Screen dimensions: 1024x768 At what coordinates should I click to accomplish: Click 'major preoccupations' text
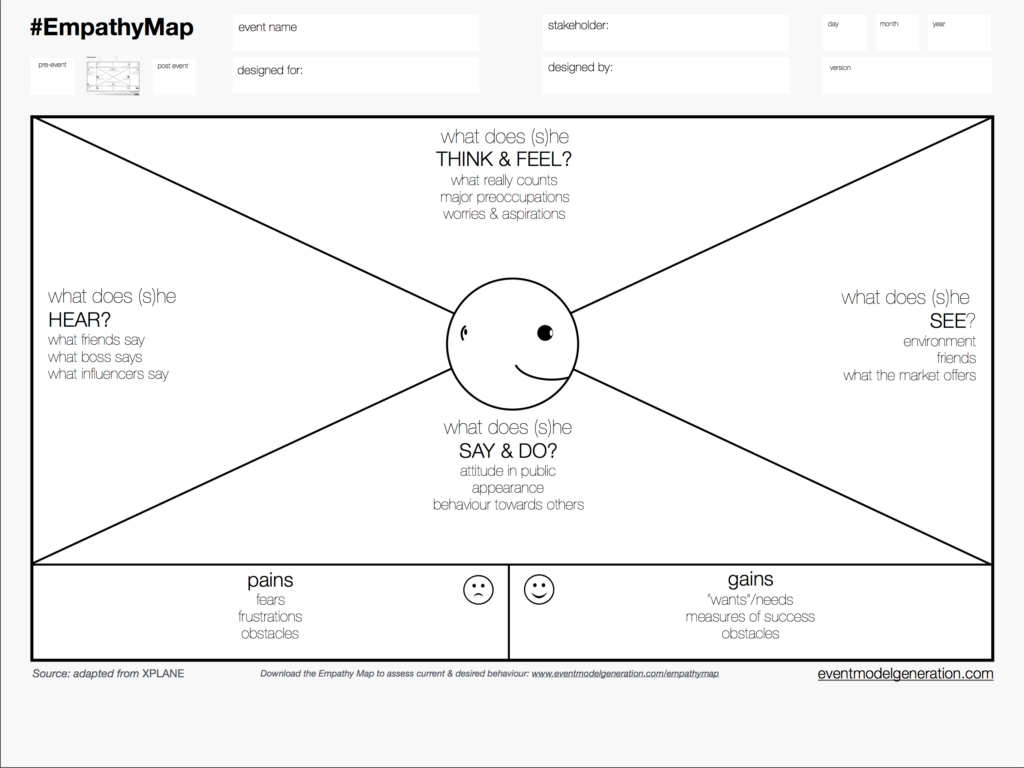click(x=504, y=197)
